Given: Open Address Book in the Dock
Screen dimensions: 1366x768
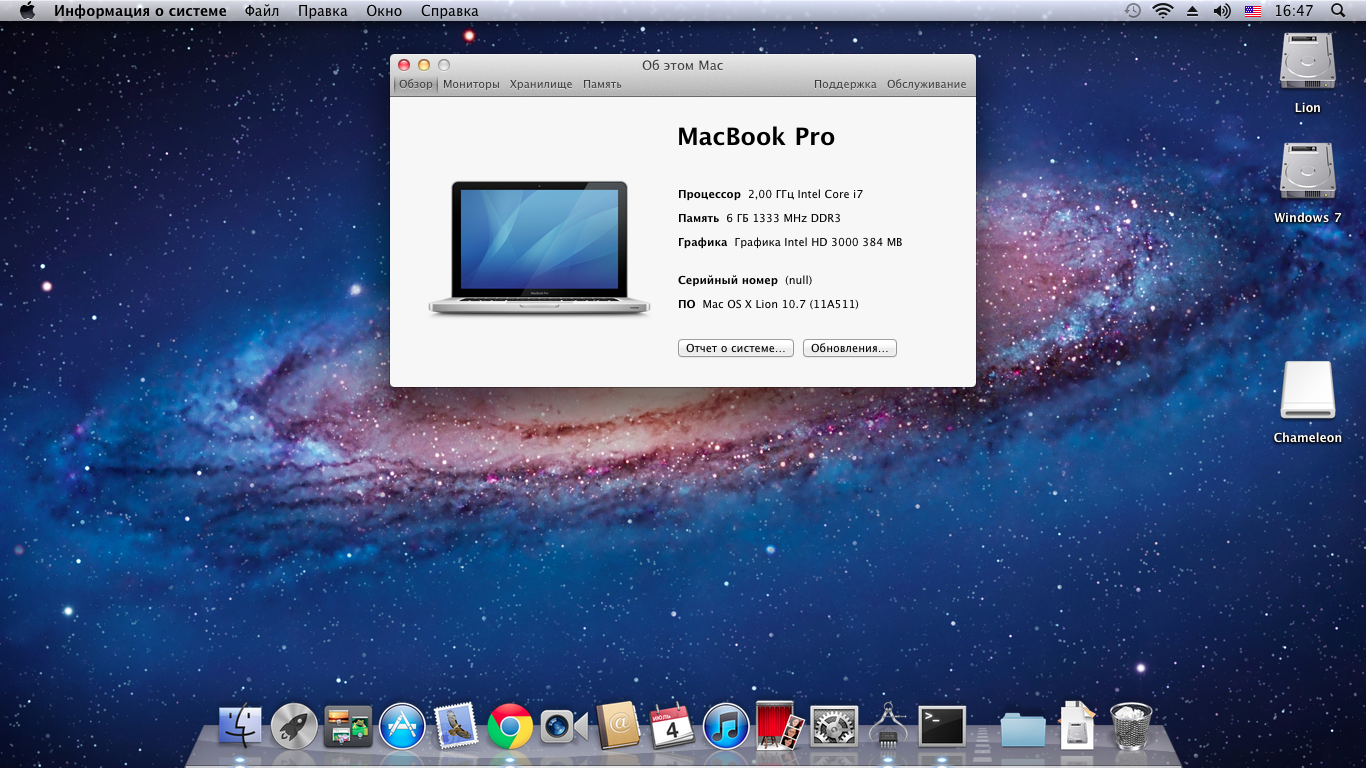Looking at the screenshot, I should tap(618, 726).
